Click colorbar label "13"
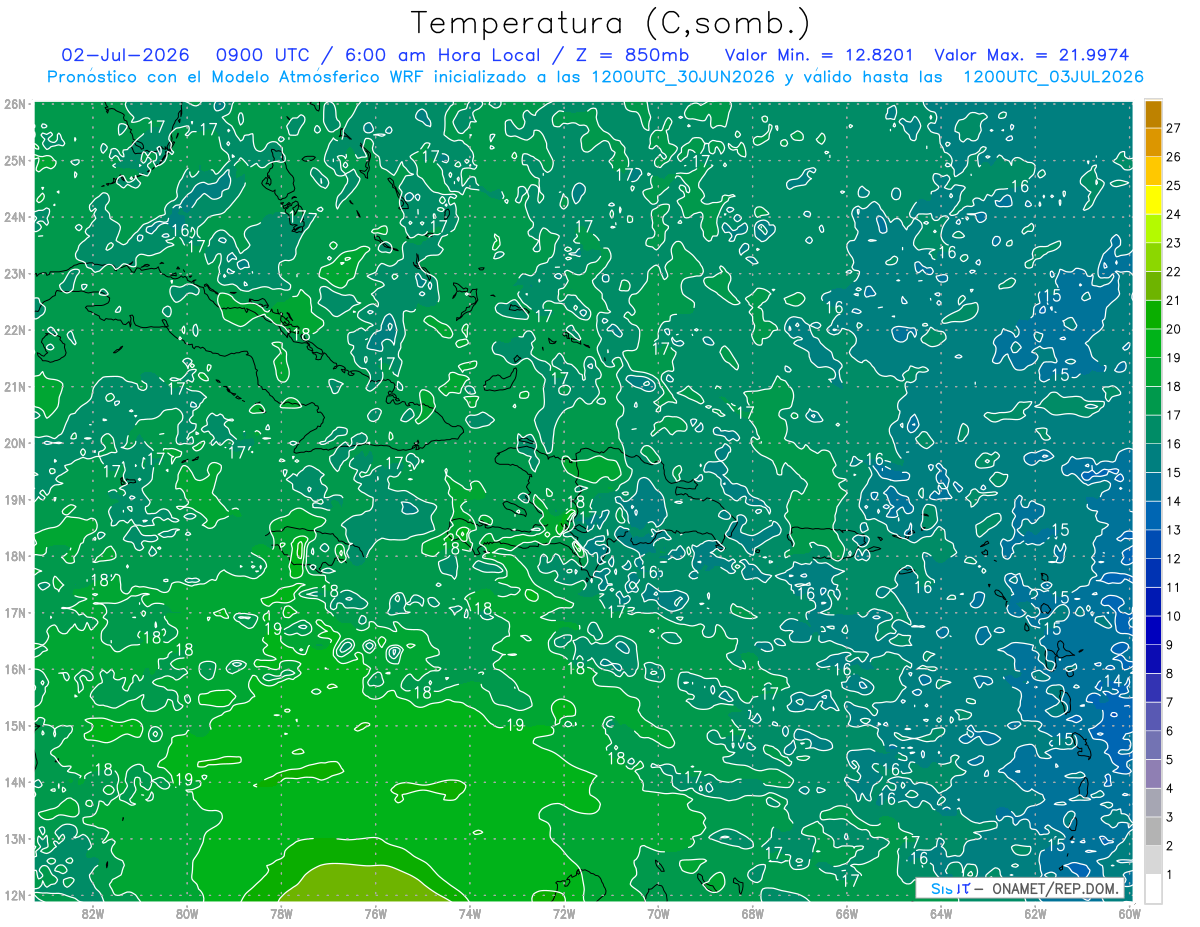The width and height of the screenshot is (1200, 927). coord(1174,530)
